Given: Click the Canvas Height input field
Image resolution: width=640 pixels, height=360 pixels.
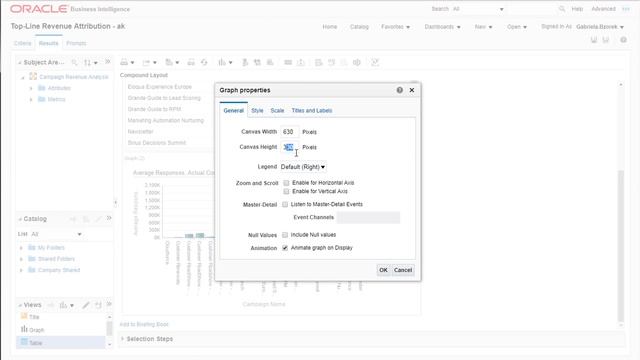Looking at the screenshot, I should (x=289, y=147).
